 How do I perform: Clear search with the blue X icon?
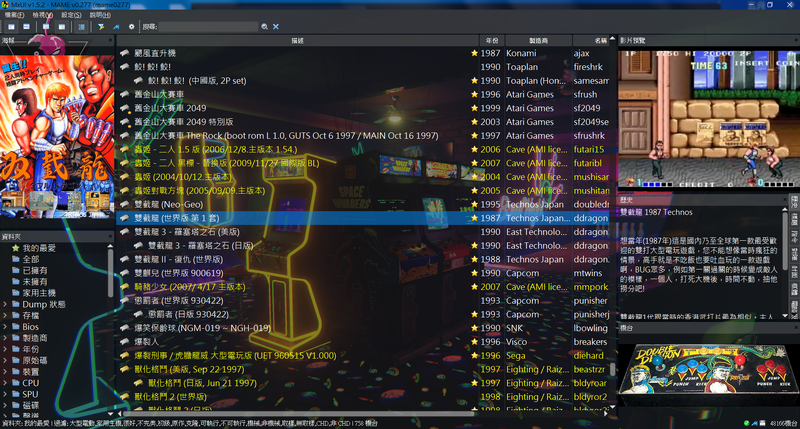[x=276, y=27]
